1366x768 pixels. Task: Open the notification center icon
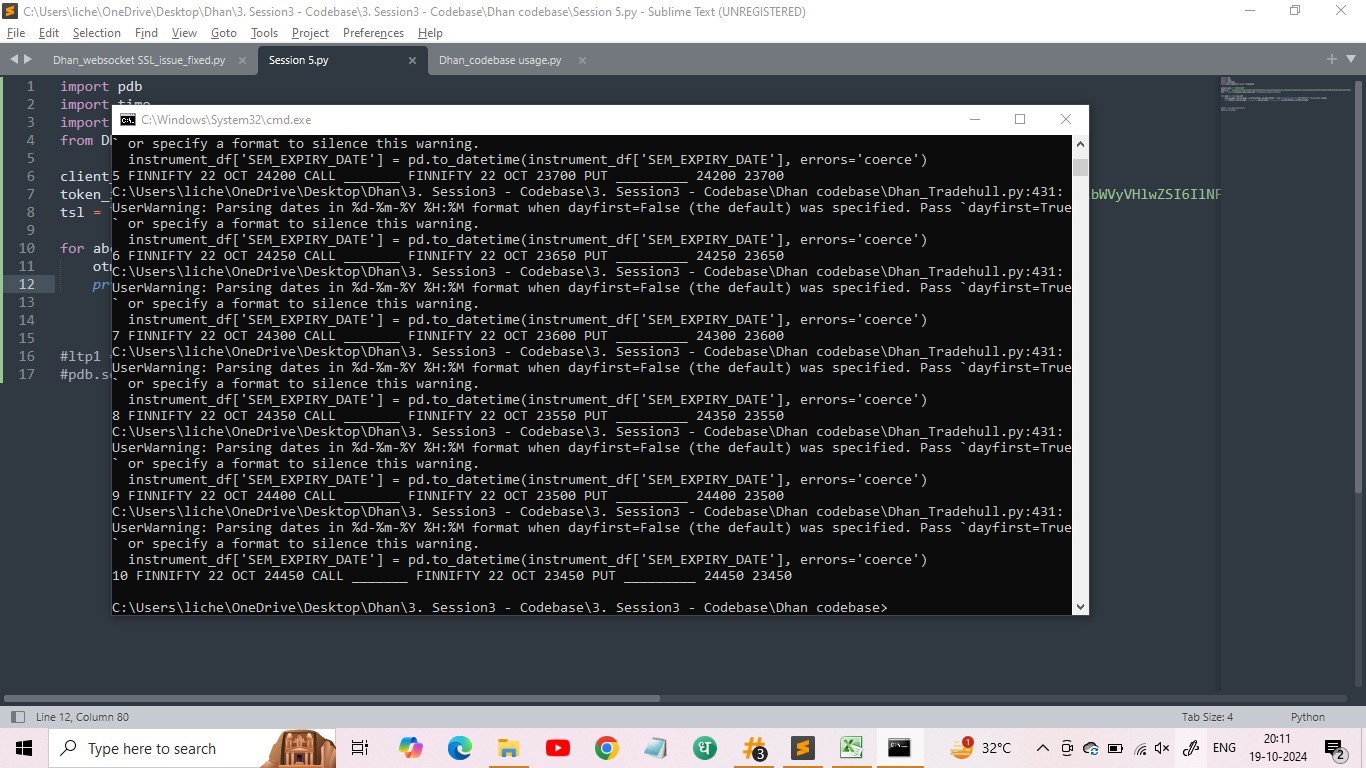click(1335, 748)
